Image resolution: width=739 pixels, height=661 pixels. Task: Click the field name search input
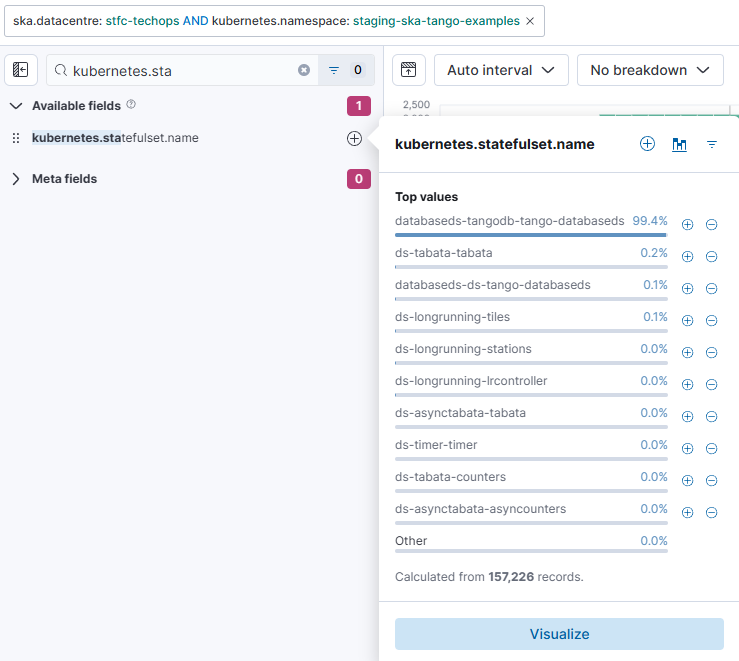pyautogui.click(x=182, y=70)
